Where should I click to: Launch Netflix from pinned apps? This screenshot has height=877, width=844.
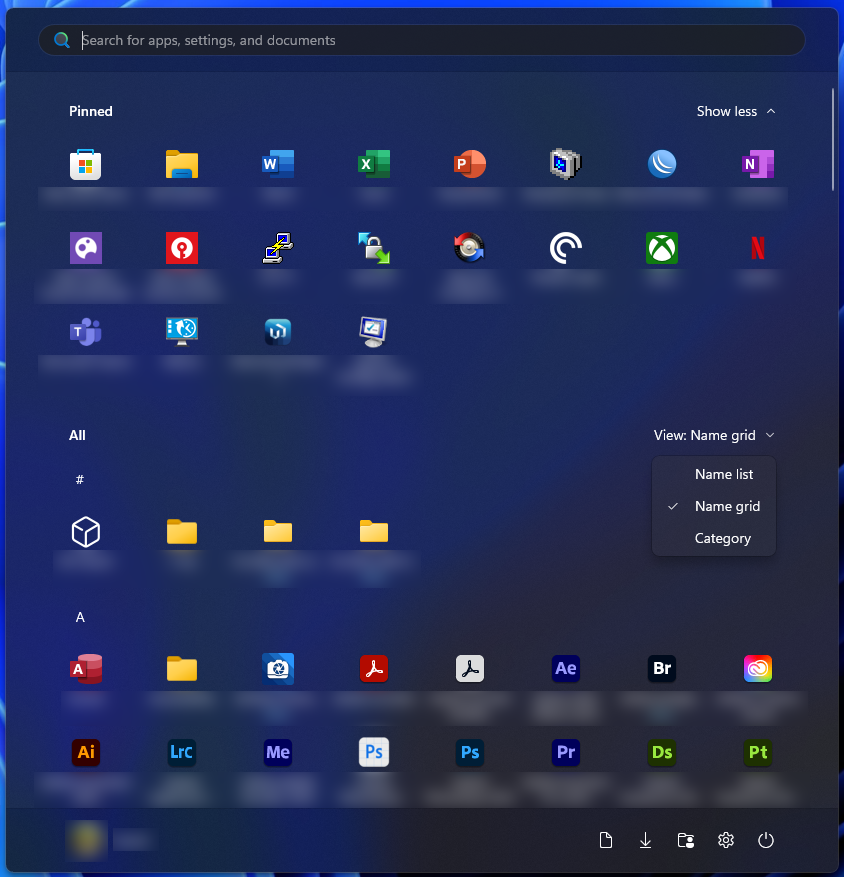click(758, 248)
